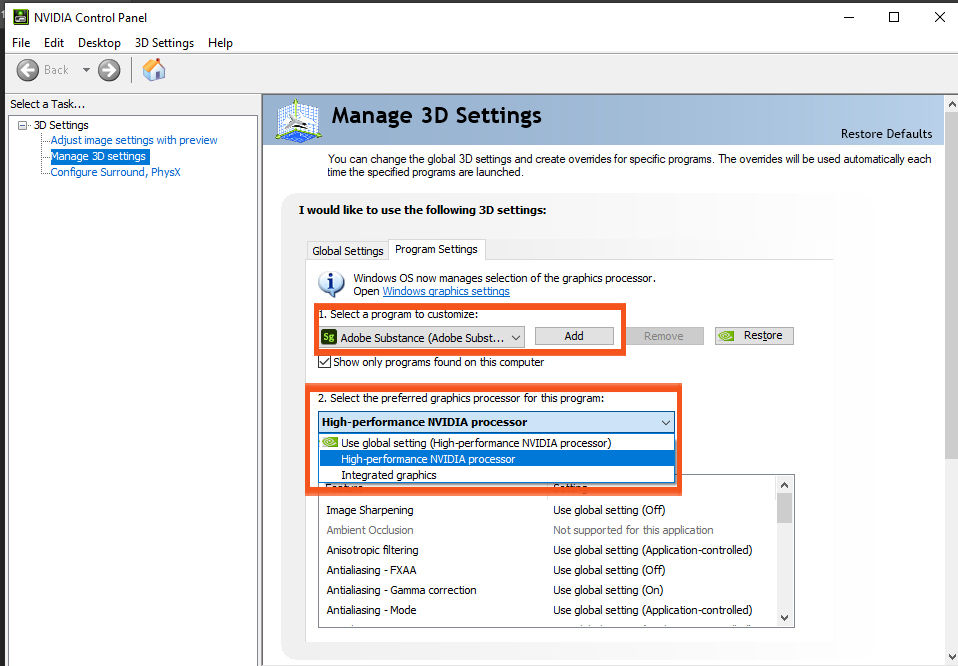Click the Forward arrow icon
Screen dimensions: 958x666
(109, 70)
